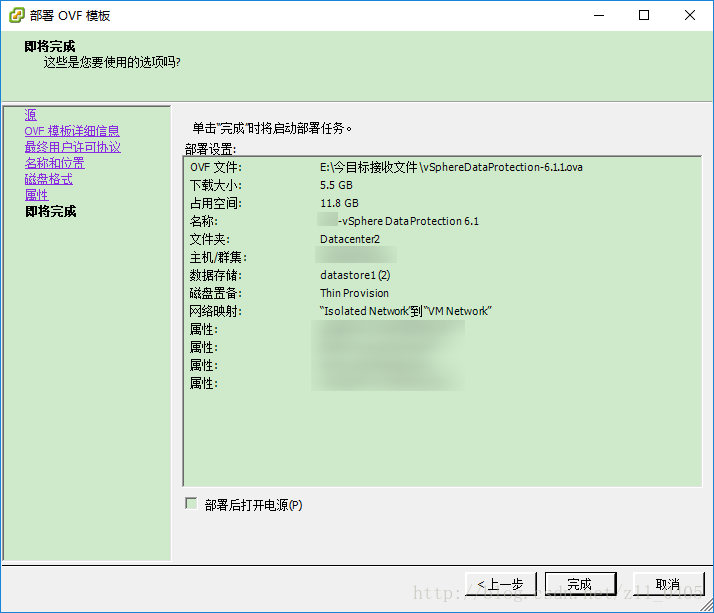The image size is (714, 613).
Task: Open OVF 模板详细信息 step
Action: [72, 131]
